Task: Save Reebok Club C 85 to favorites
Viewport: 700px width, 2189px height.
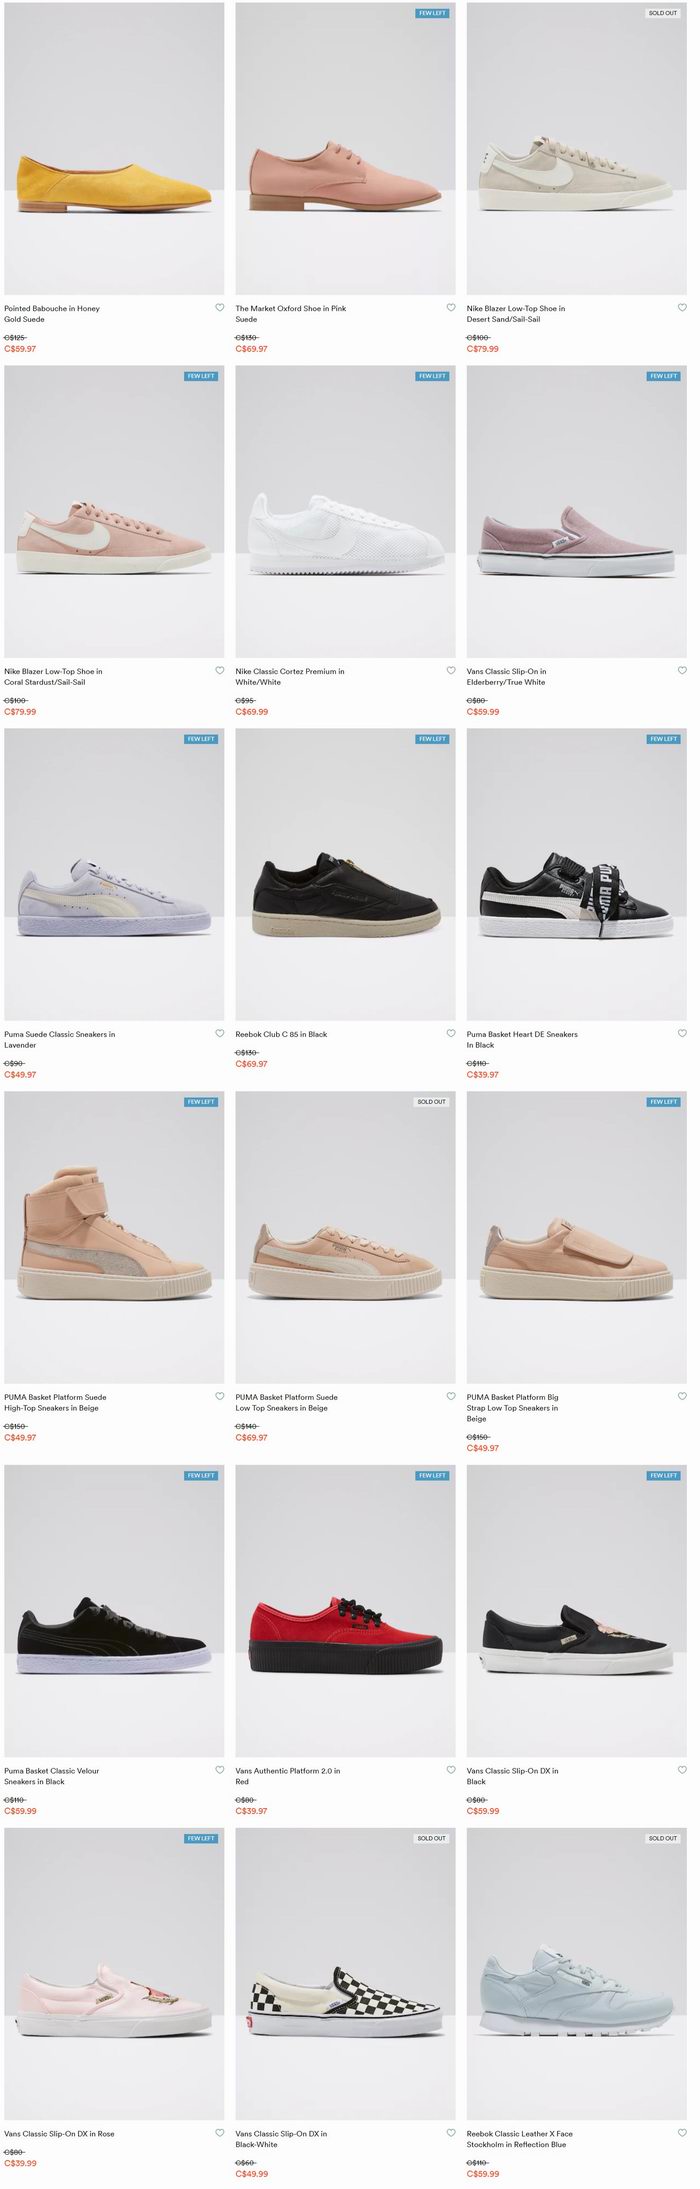Action: [x=451, y=1034]
